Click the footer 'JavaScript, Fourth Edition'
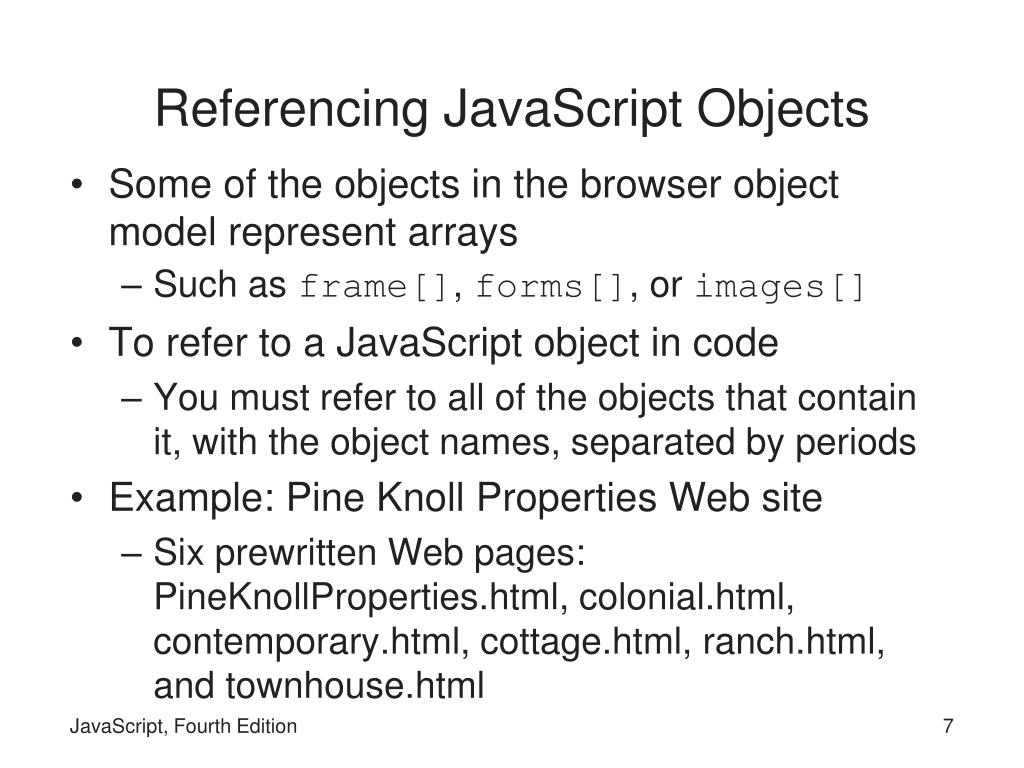 [x=183, y=727]
